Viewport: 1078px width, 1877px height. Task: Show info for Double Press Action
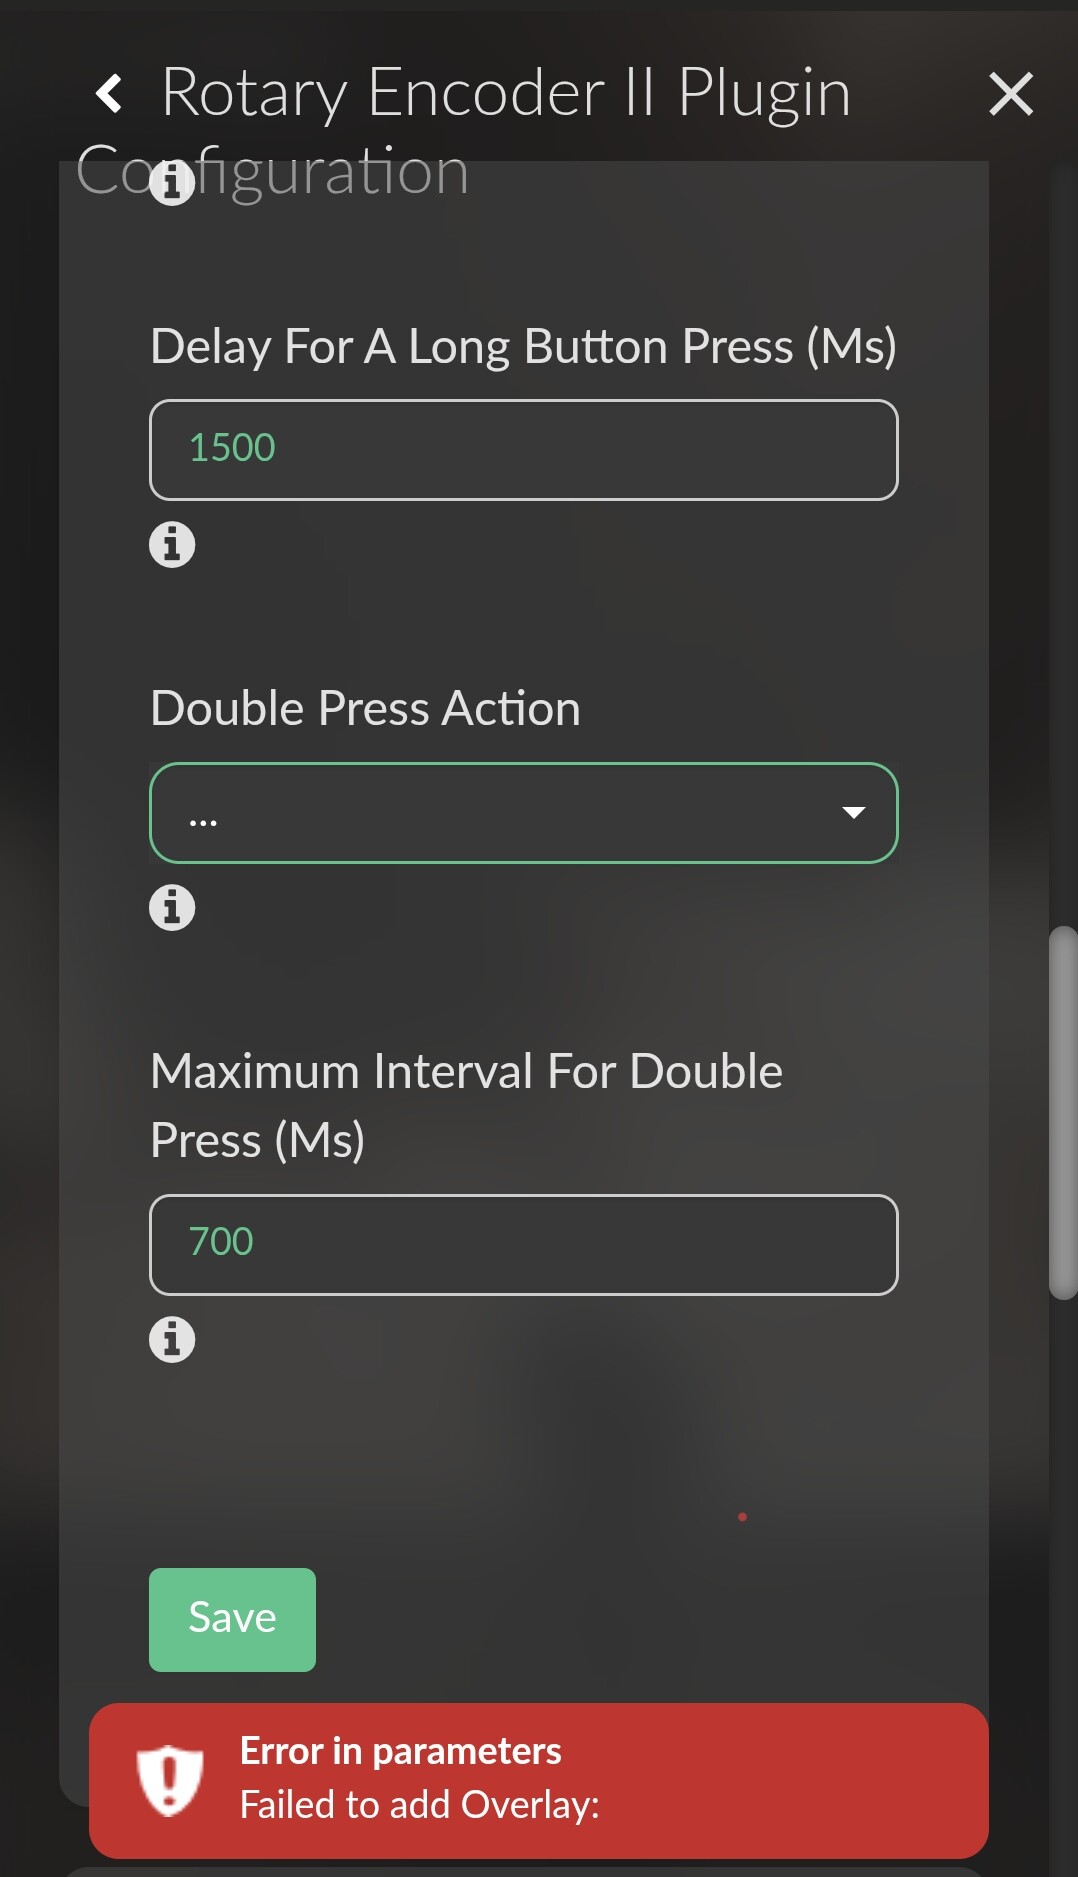click(172, 908)
